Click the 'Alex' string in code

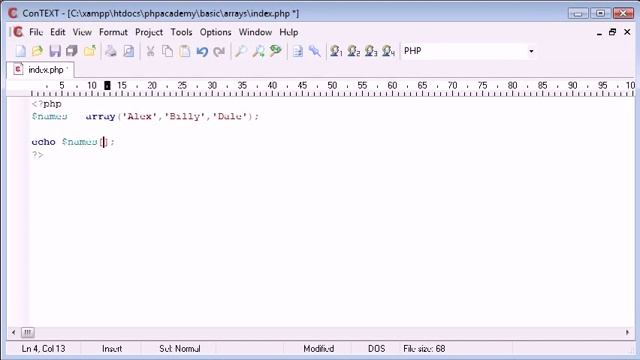[140, 116]
